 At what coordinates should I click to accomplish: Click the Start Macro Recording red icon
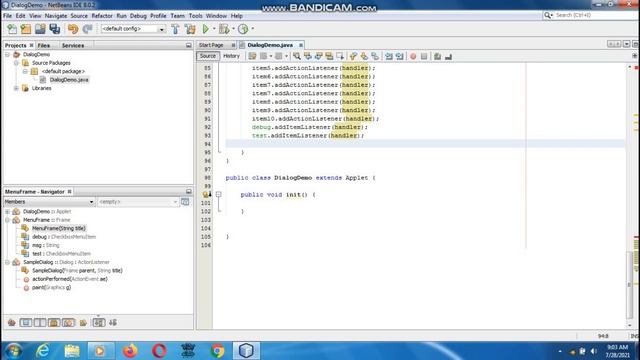pos(413,56)
